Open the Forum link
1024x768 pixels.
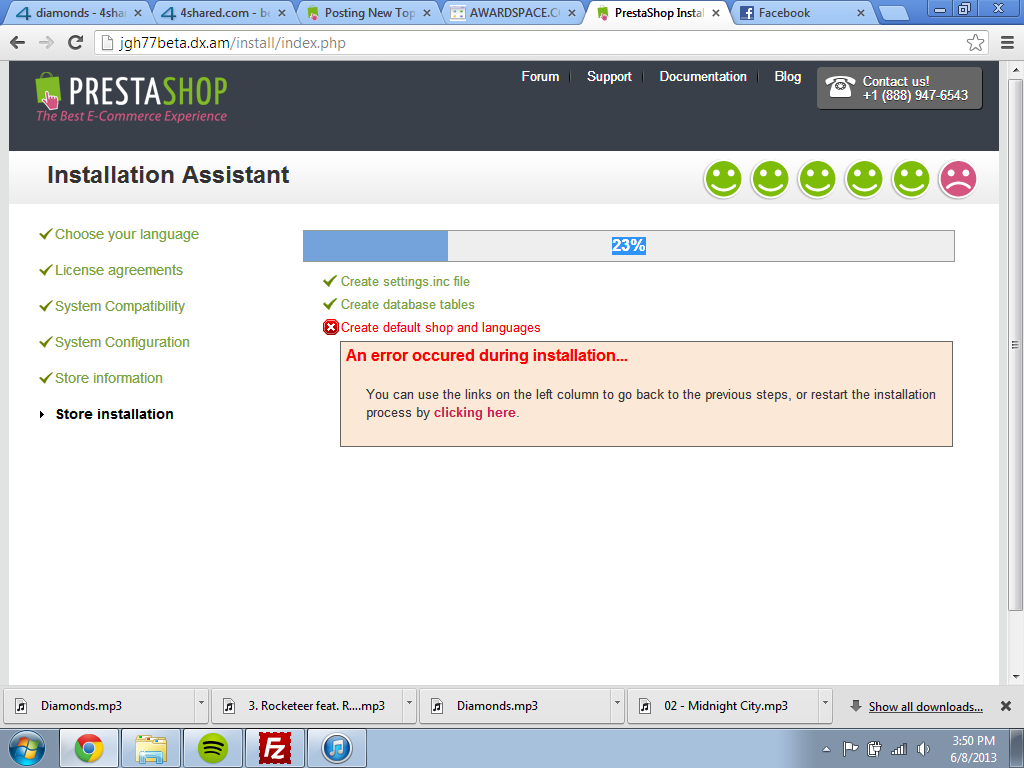point(540,76)
